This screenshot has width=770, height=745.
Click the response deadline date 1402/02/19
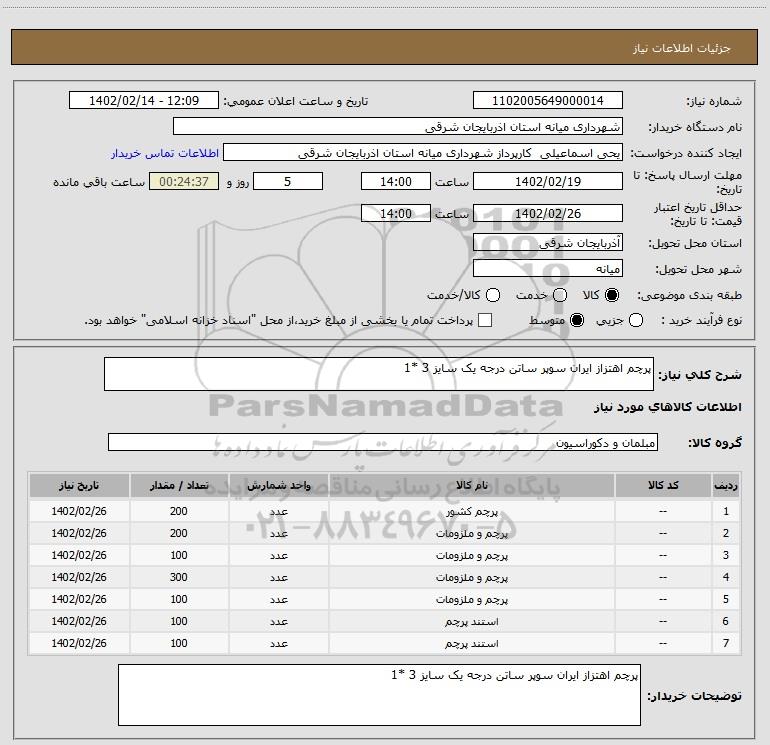point(548,181)
